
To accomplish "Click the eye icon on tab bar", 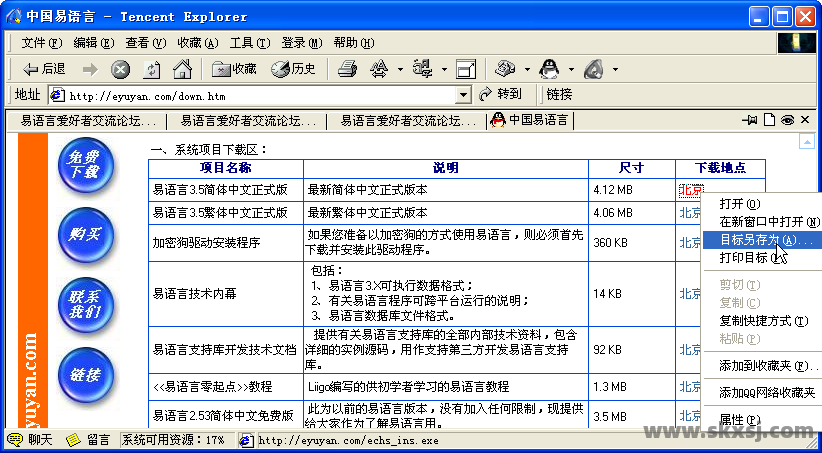I will pyautogui.click(x=787, y=120).
